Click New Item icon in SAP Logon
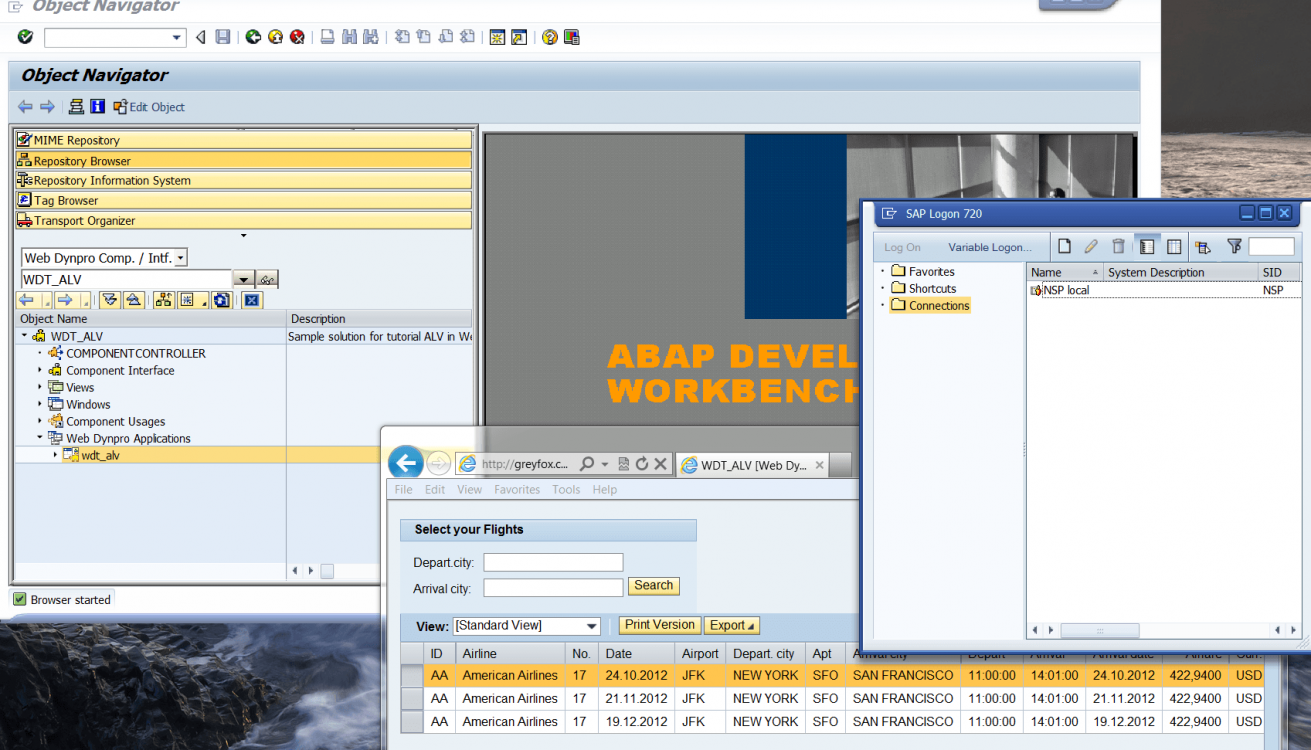The image size is (1311, 750). click(1065, 246)
